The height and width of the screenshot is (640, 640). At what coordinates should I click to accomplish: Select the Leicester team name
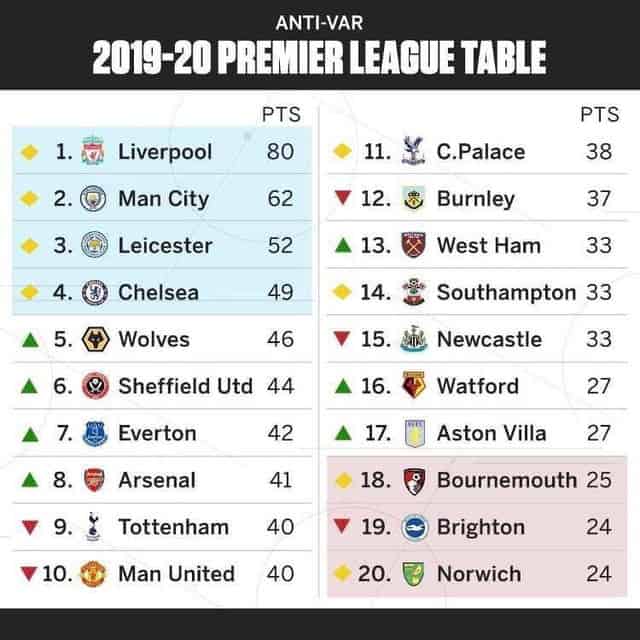(165, 245)
